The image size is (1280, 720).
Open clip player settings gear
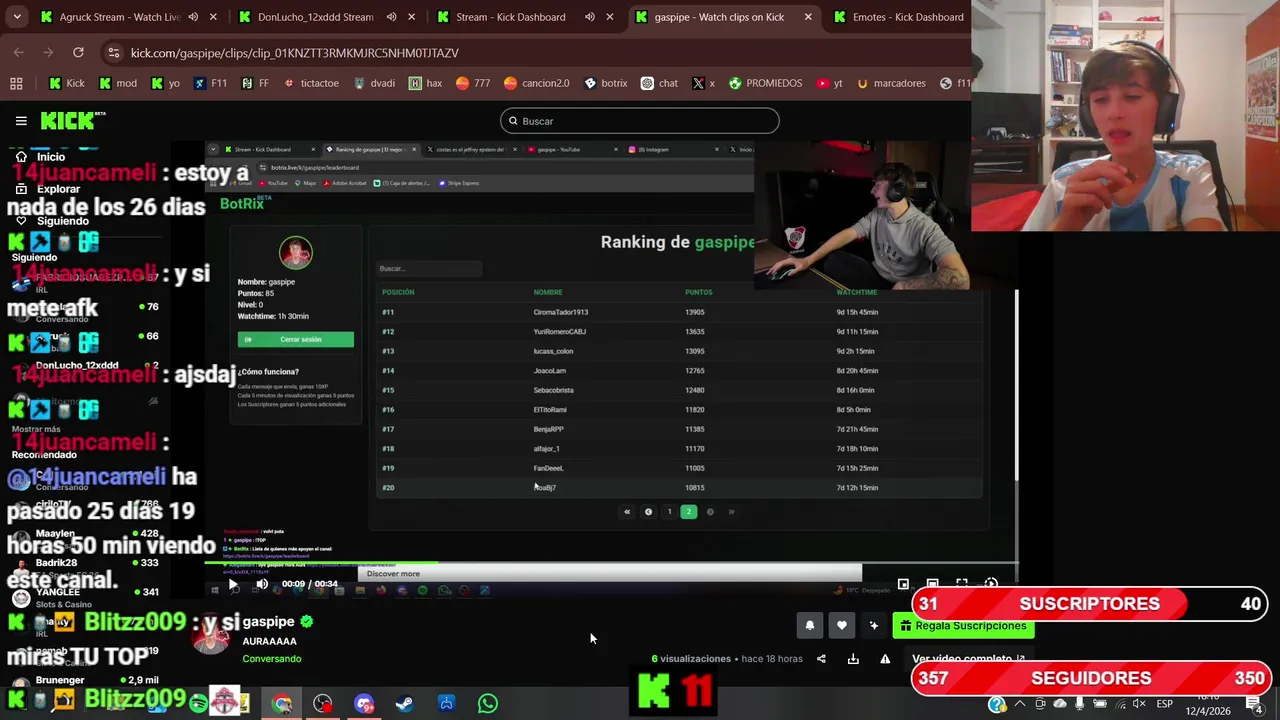point(991,584)
